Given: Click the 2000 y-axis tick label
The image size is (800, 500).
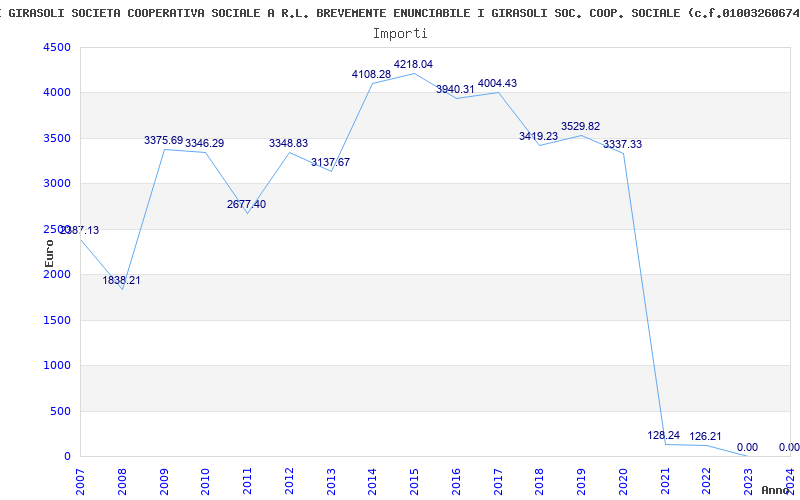Looking at the screenshot, I should coord(57,274).
